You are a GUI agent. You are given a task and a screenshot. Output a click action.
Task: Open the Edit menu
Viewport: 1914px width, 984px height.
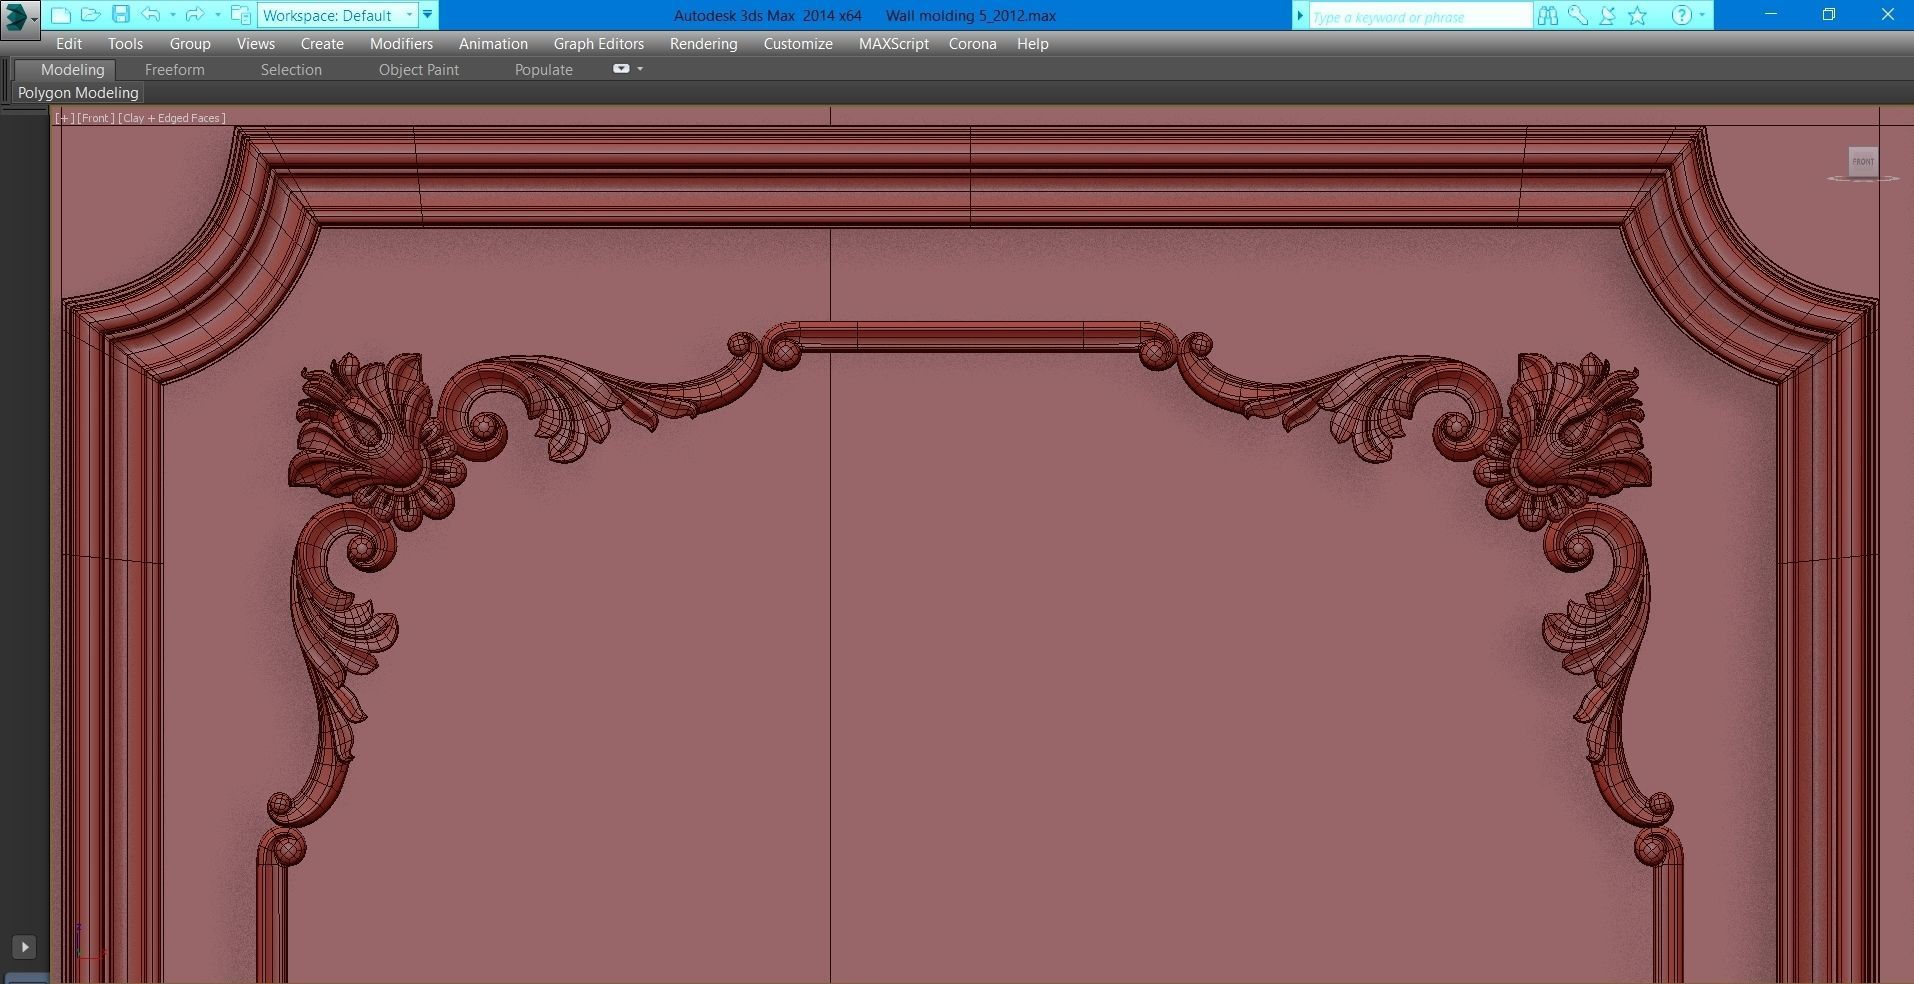69,44
